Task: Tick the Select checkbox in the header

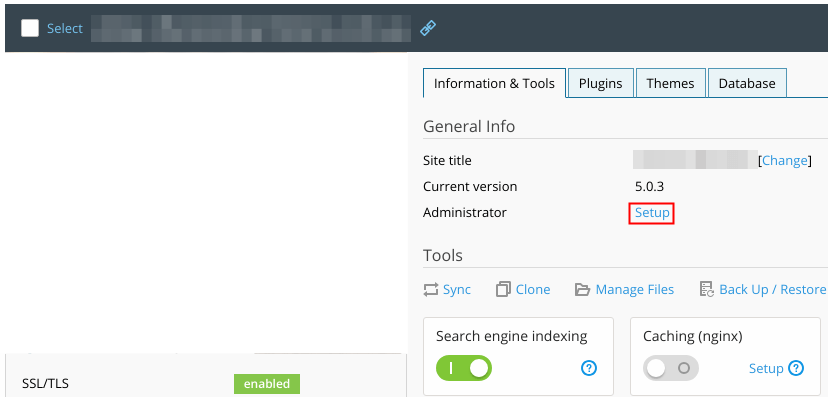Action: [30, 28]
